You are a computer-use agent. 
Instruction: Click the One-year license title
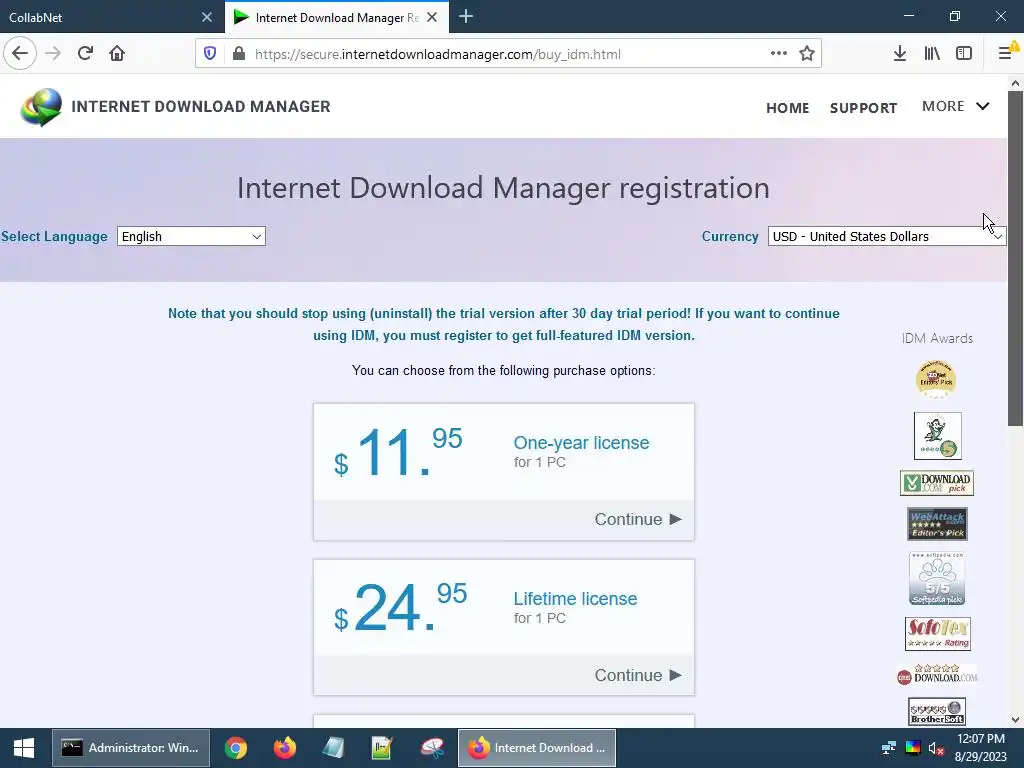(581, 443)
